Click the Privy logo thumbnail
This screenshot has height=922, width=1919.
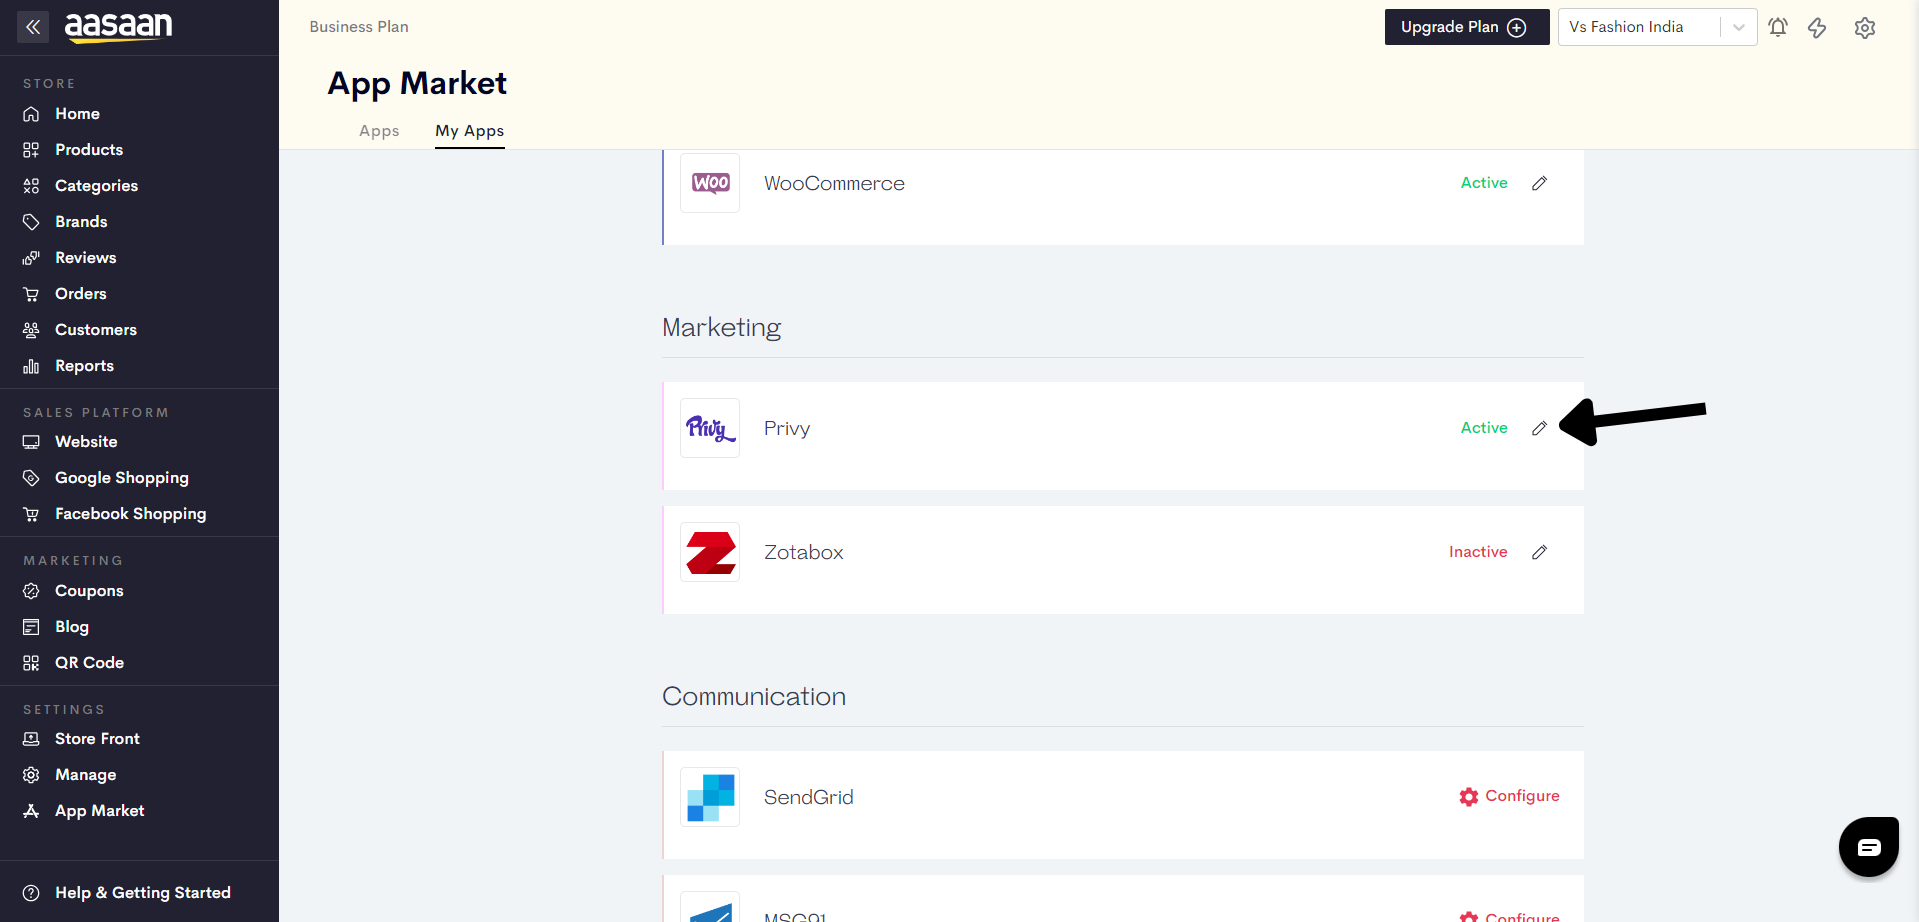point(710,428)
